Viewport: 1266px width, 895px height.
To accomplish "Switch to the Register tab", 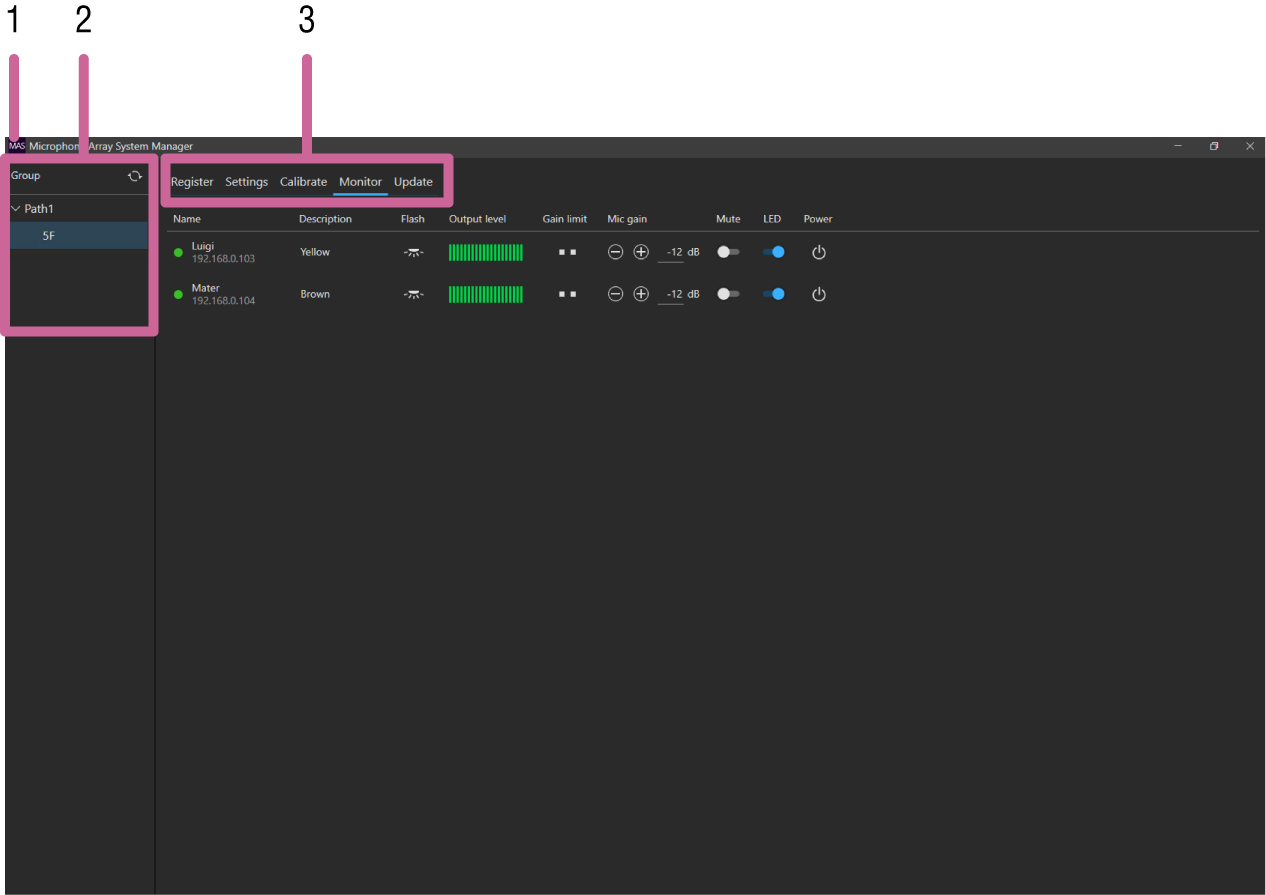I will coord(192,182).
